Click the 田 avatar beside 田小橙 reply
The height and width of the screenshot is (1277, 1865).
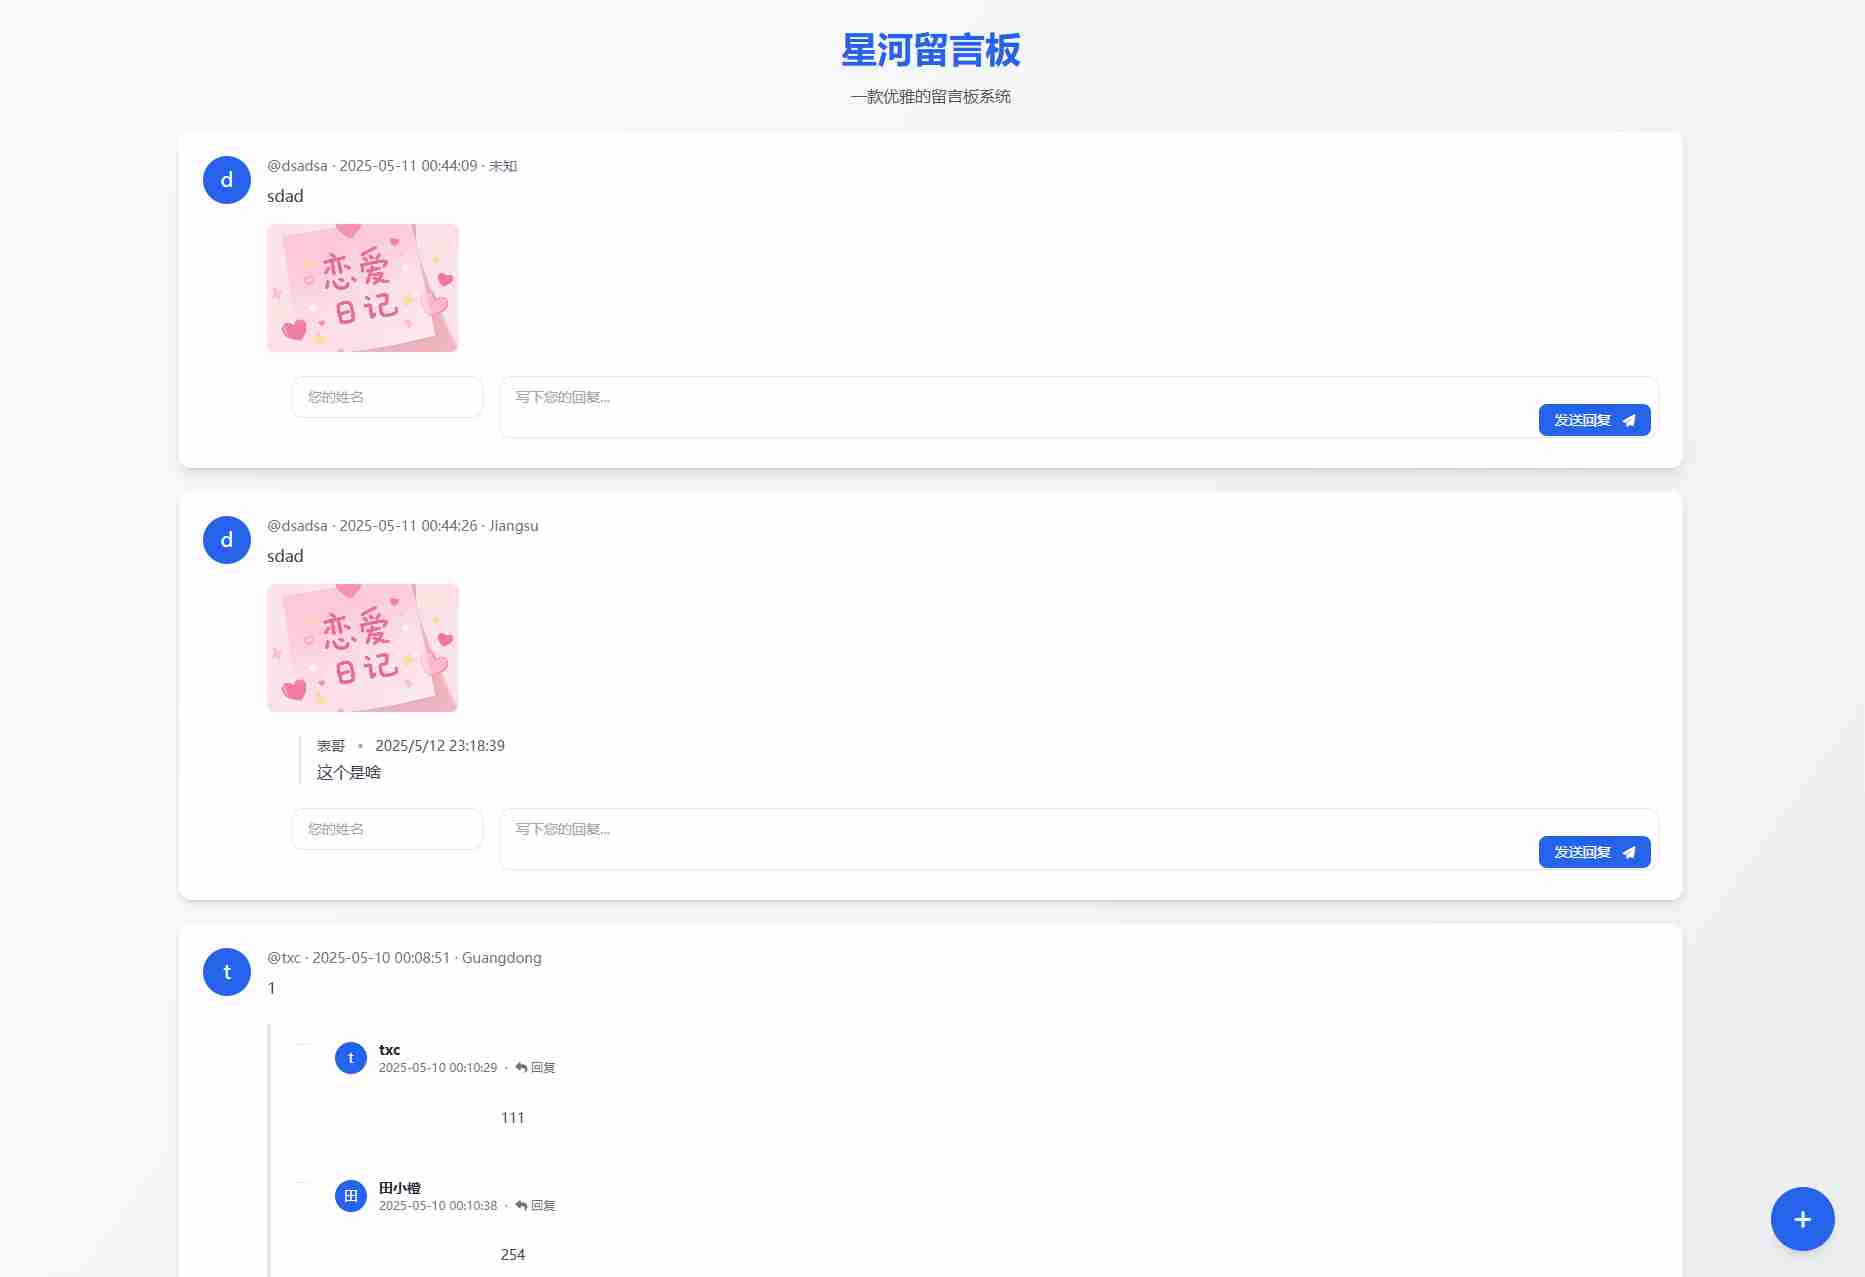point(351,1196)
